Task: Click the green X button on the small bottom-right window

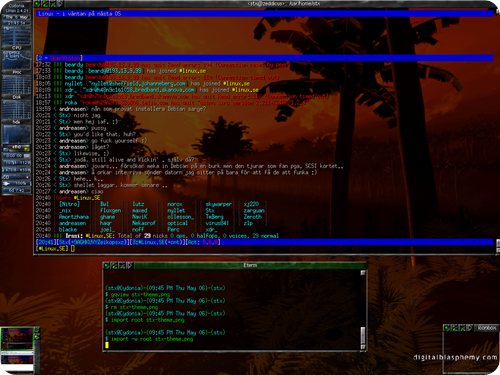Action: click(462, 328)
